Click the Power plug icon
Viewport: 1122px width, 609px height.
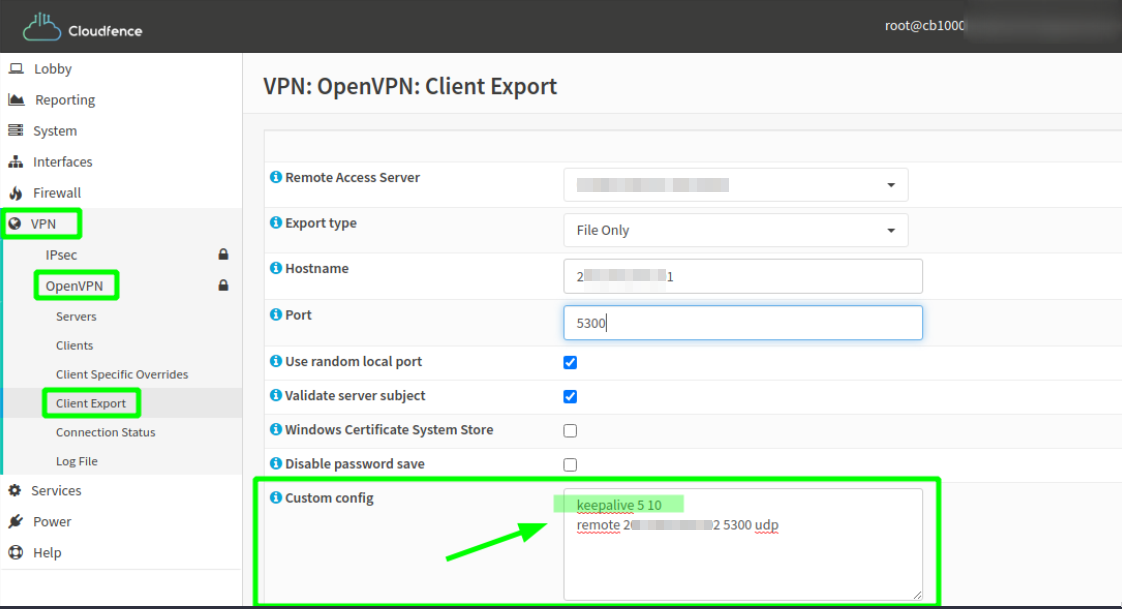[x=16, y=521]
